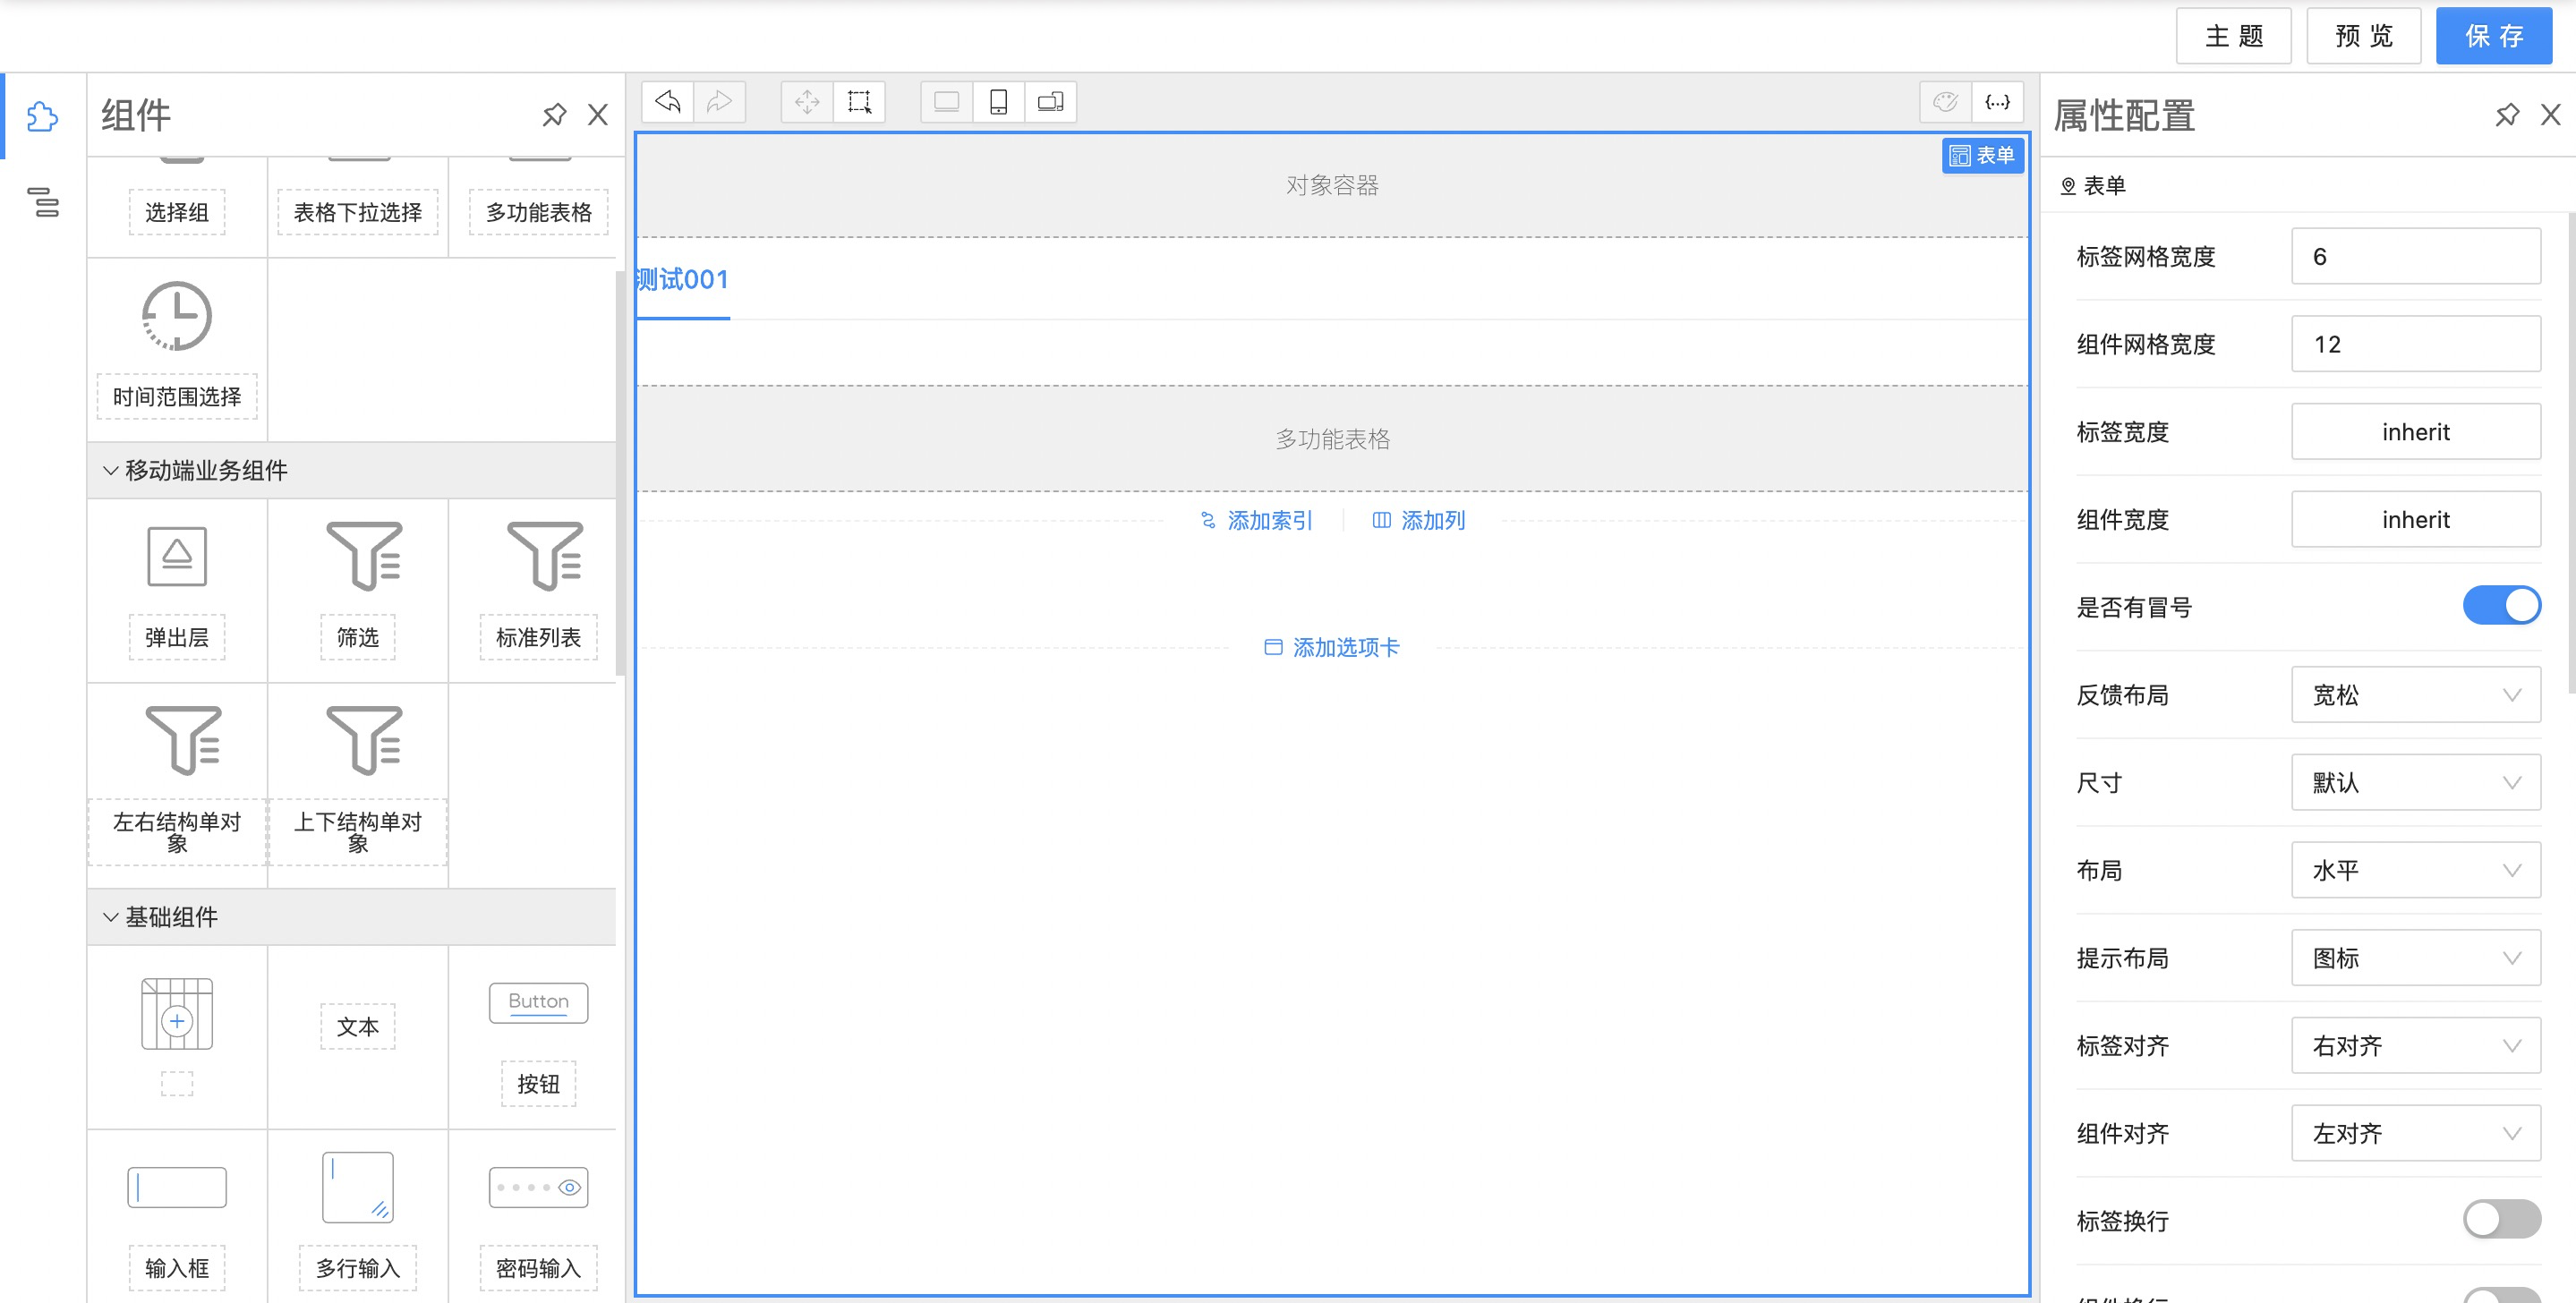Screen dimensions: 2576x1303
Task: Open the 提示布局 dropdown
Action: 2416,958
